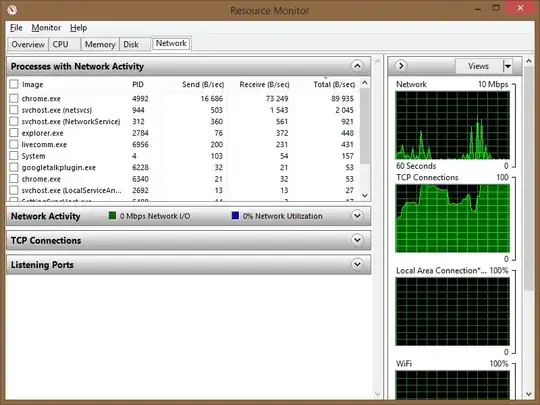This screenshot has height=405, width=540.
Task: Check the System process checkbox
Action: (14, 156)
